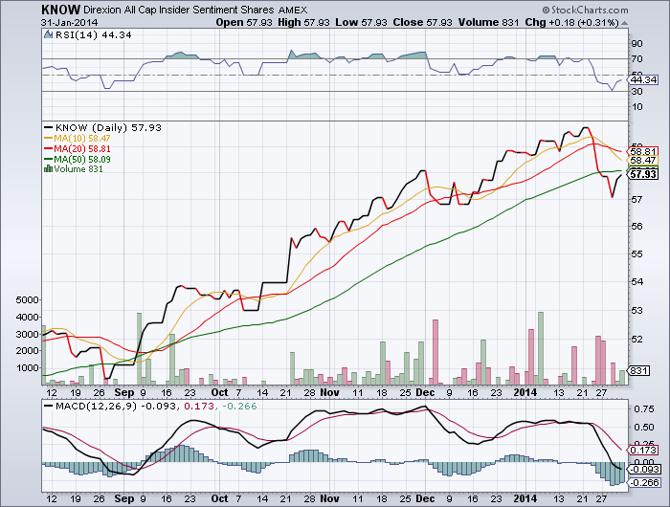
Task: Click the 0.173 value in the MACD legend
Action: coord(199,406)
